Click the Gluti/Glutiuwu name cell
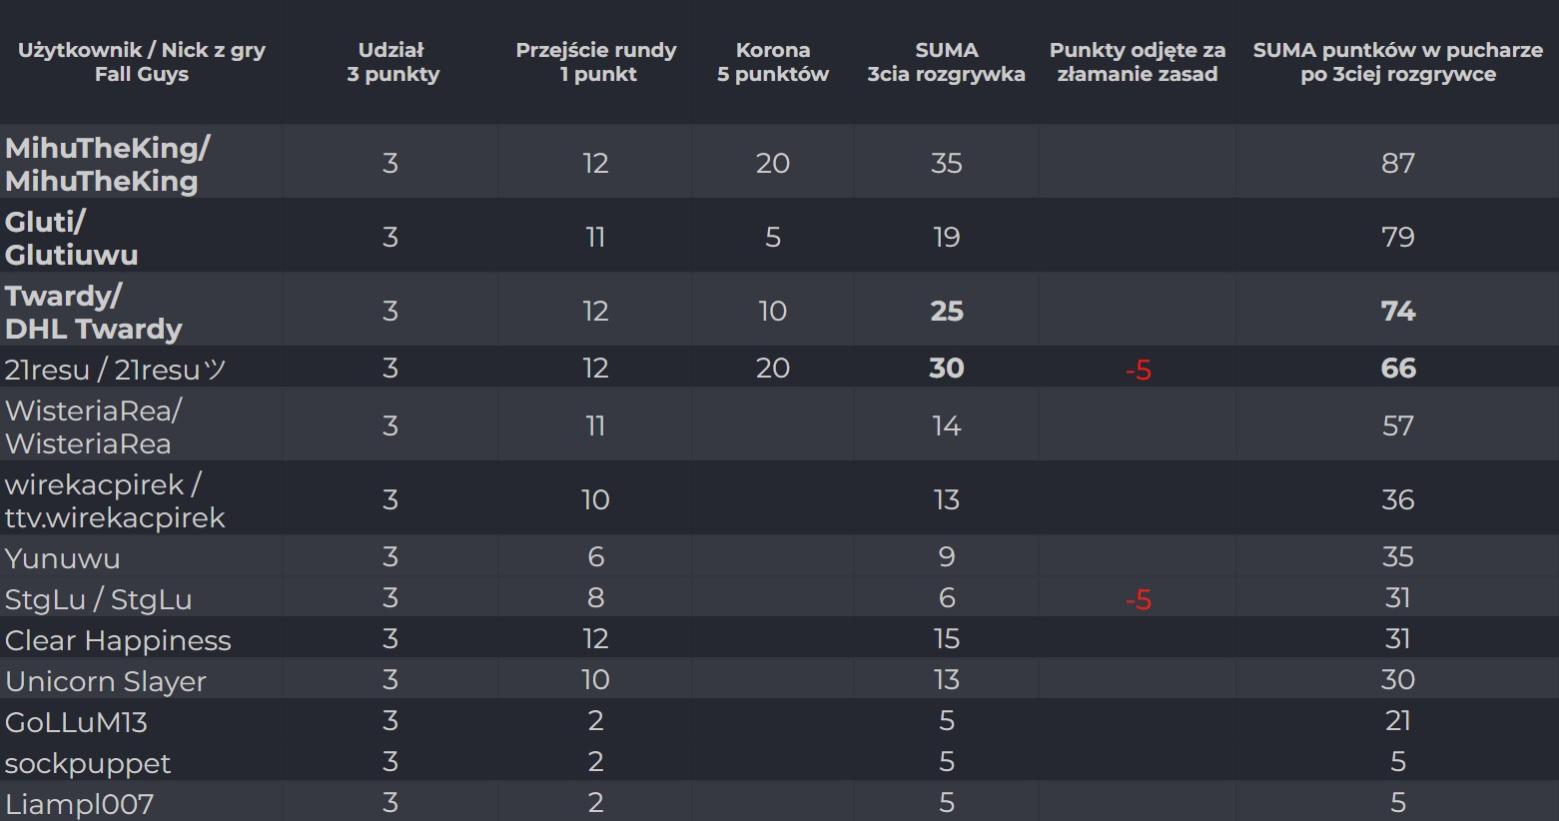Viewport: 1559px width, 821px height. point(71,238)
